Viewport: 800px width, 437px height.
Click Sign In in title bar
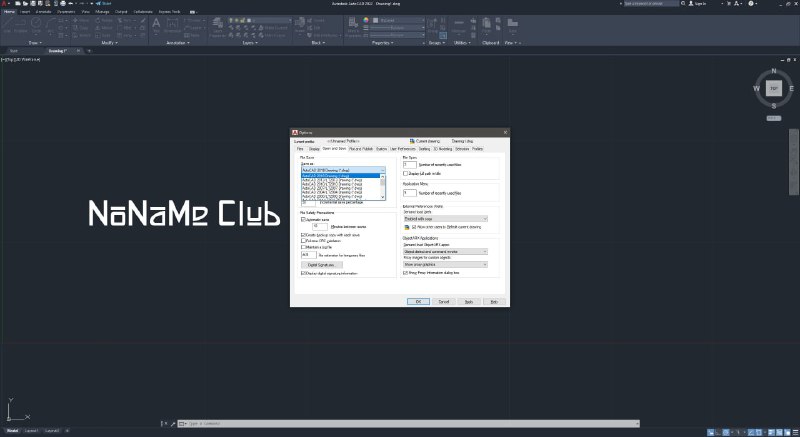tap(698, 4)
